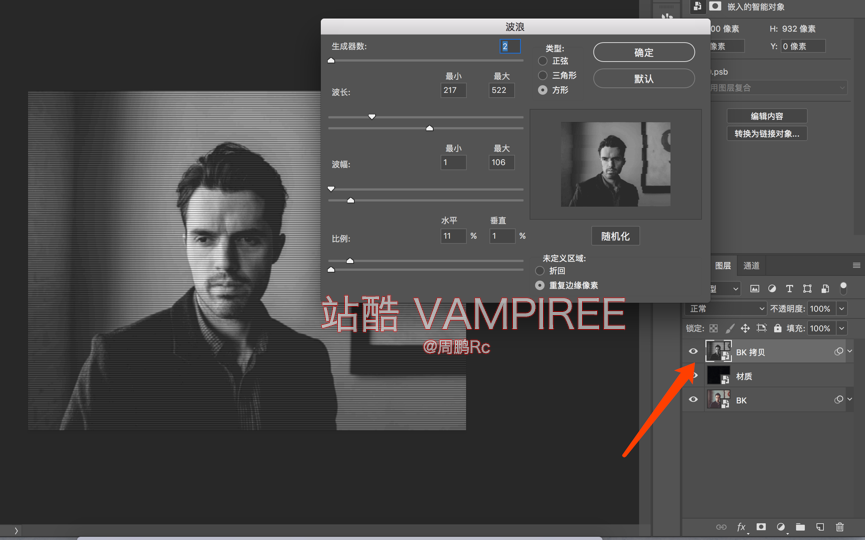Click the Y position field in Properties
Viewport: 865px width, 540px height.
803,46
